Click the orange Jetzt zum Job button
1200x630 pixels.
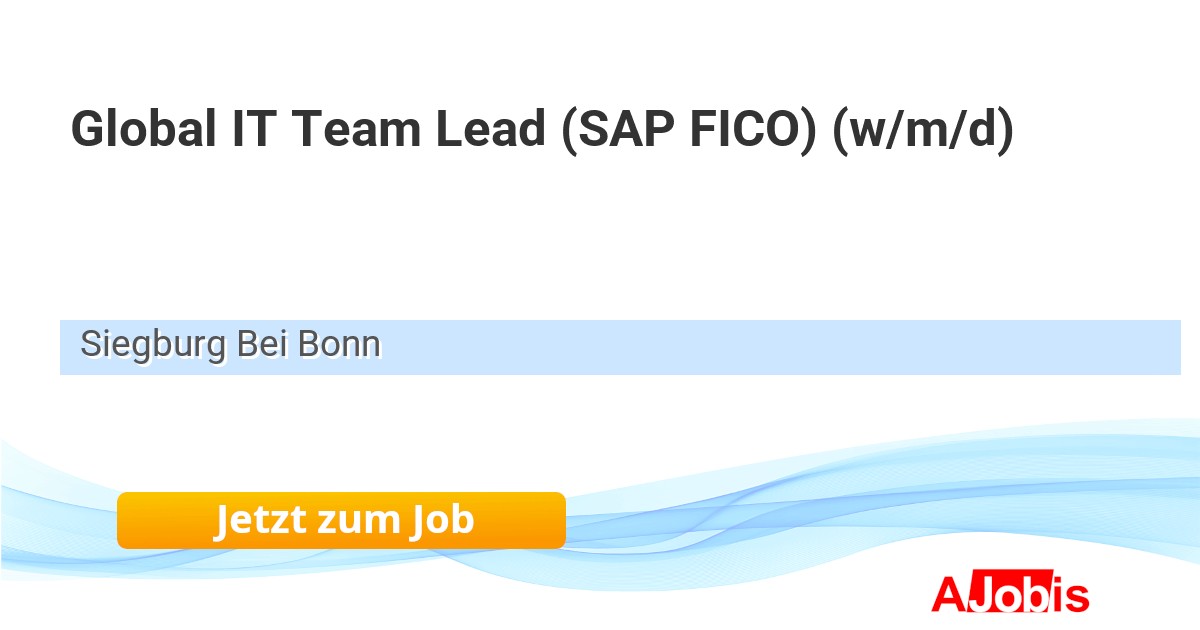(x=341, y=520)
